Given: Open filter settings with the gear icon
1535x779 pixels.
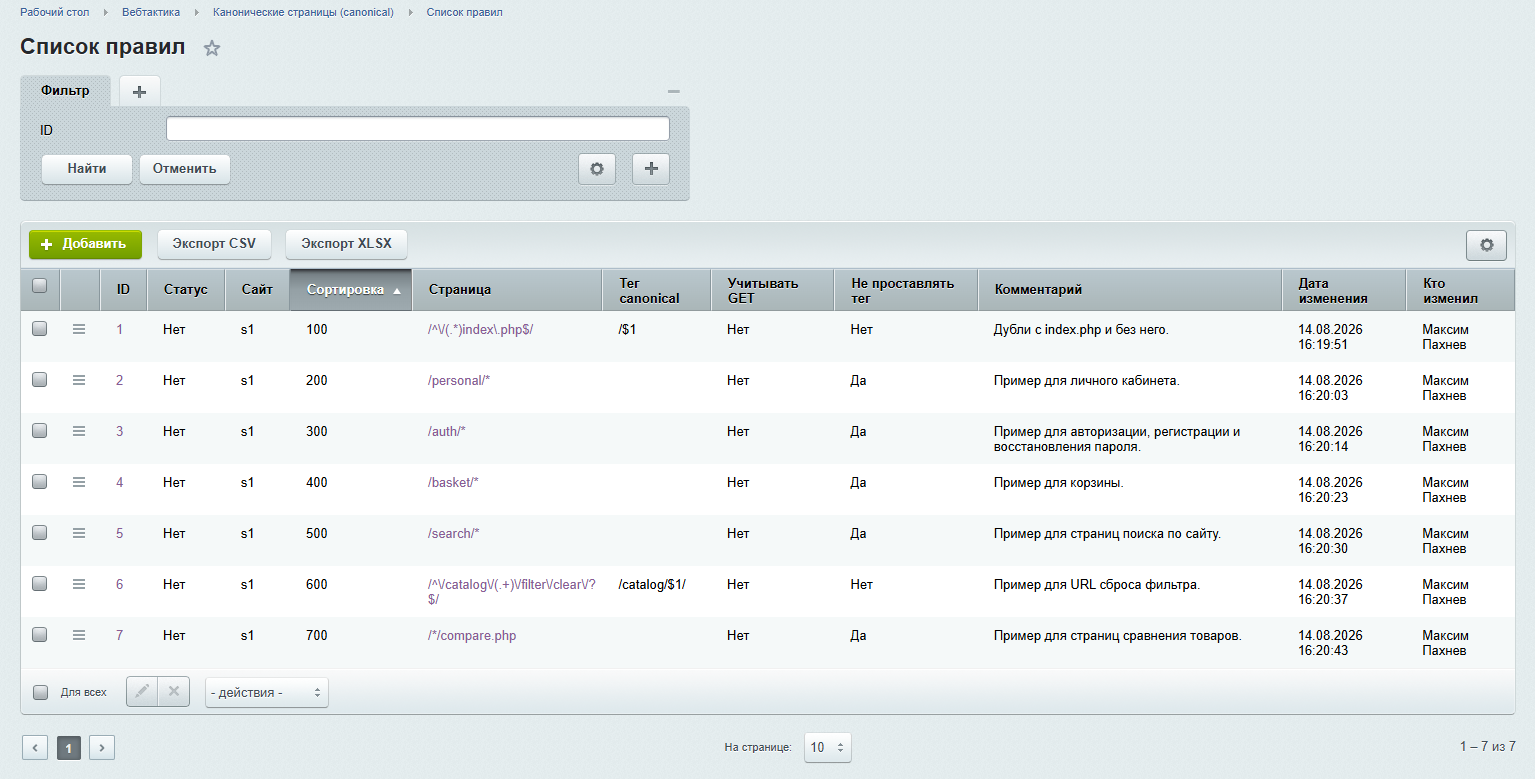Looking at the screenshot, I should point(597,169).
